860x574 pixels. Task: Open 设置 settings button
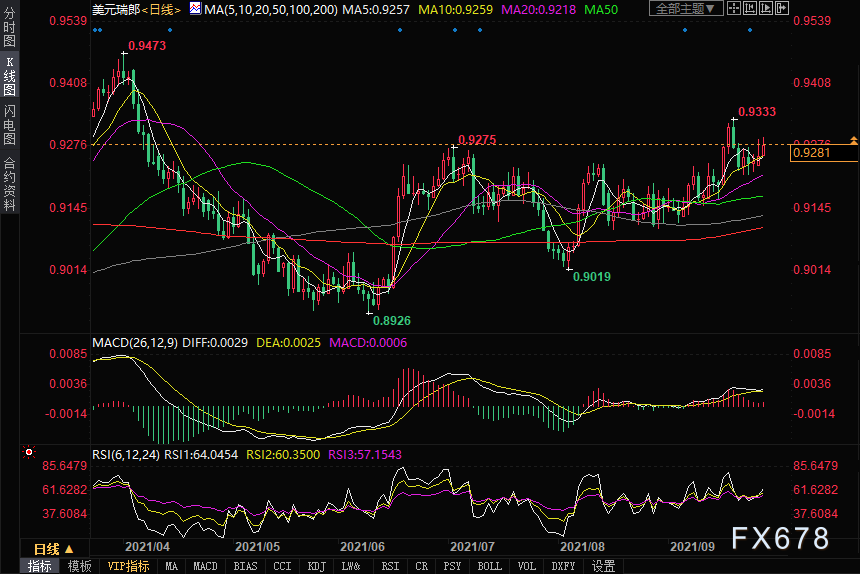(603, 566)
